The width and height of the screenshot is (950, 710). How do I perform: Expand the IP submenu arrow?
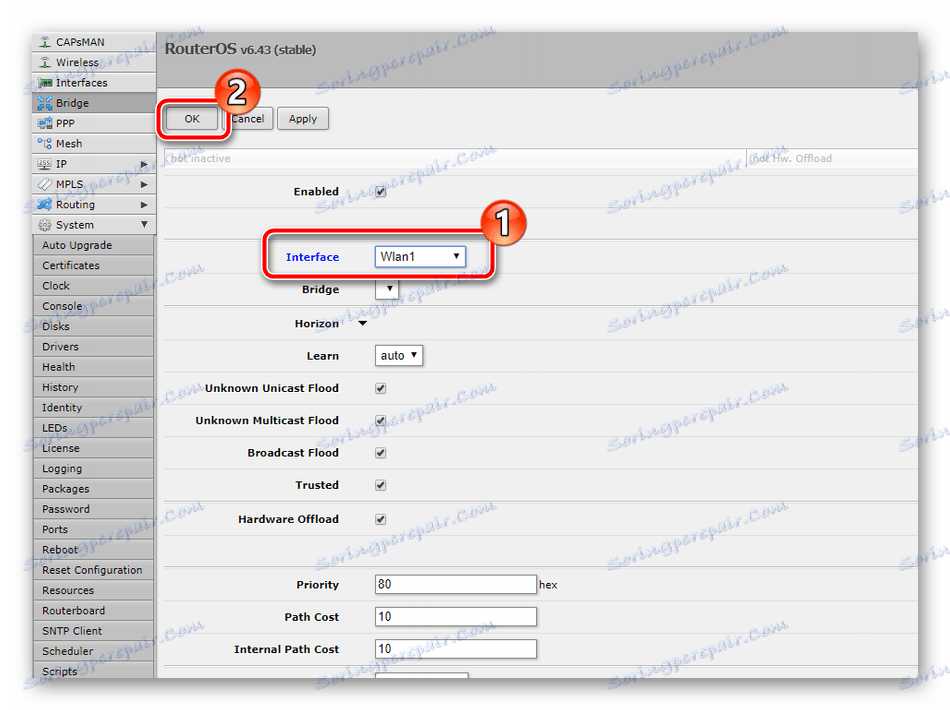tap(144, 164)
